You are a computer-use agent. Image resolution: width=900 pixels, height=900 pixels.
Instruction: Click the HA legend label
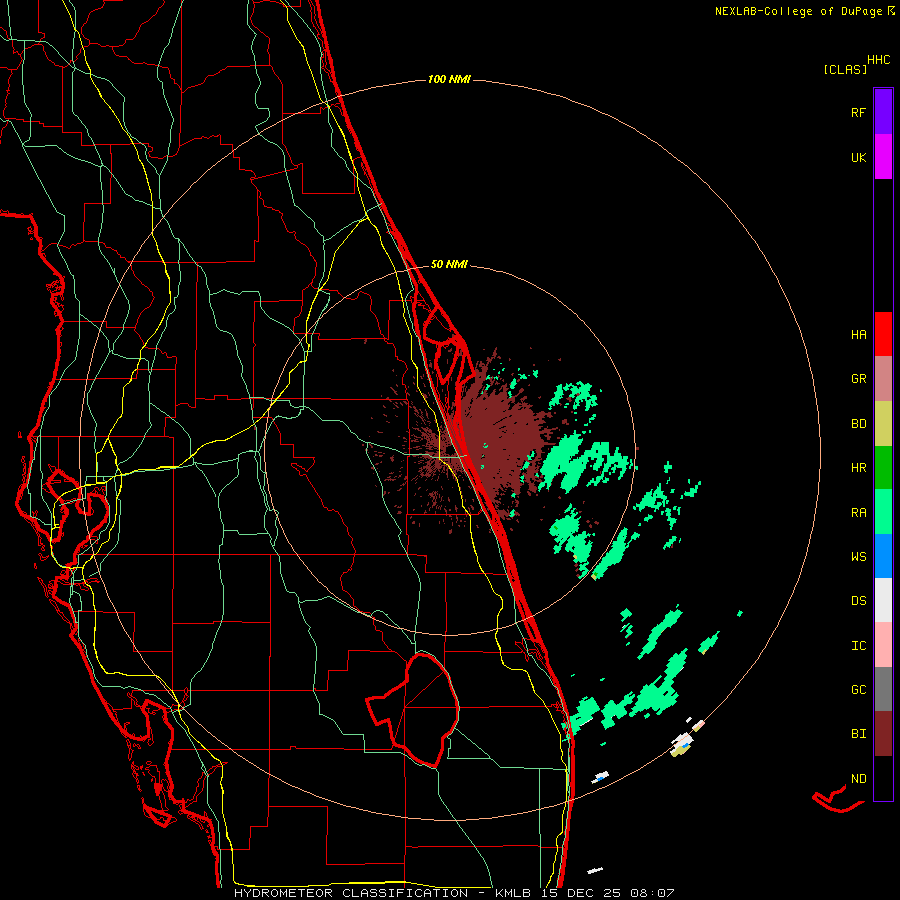[858, 334]
